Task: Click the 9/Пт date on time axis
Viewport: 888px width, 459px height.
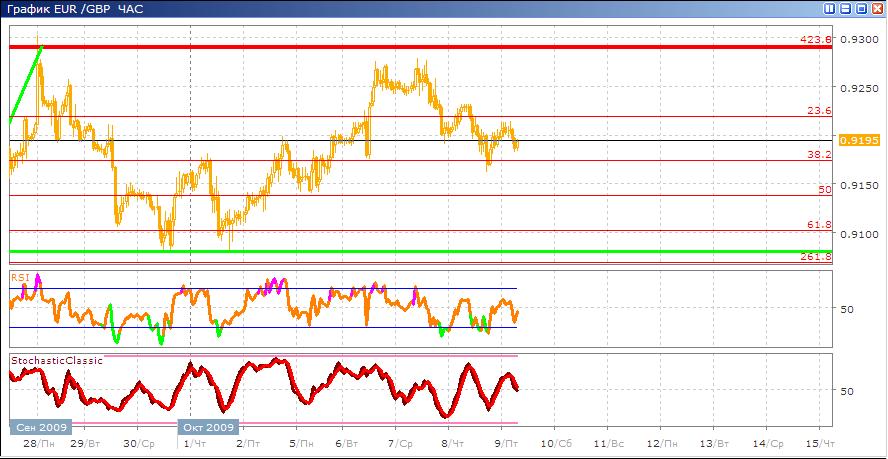Action: 509,442
